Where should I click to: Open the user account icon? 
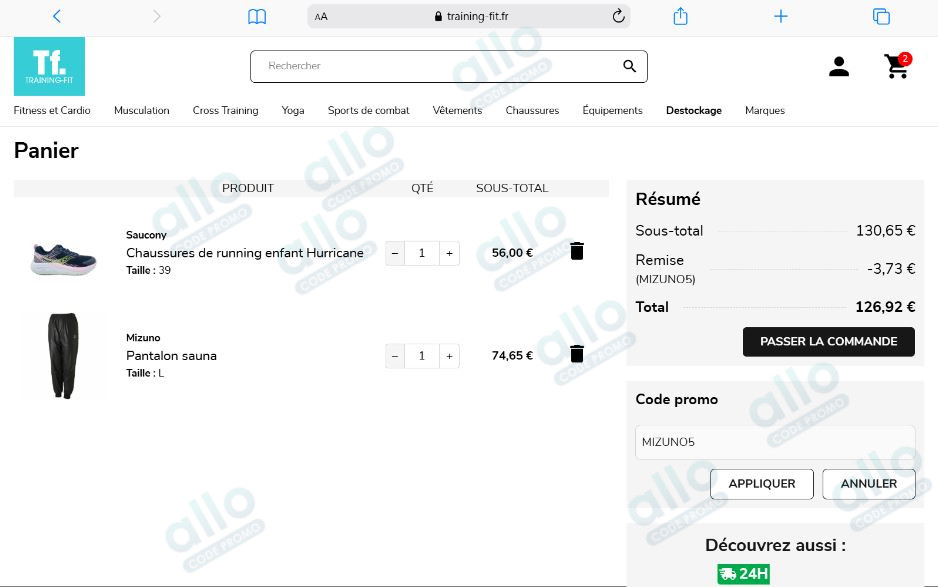coord(839,67)
